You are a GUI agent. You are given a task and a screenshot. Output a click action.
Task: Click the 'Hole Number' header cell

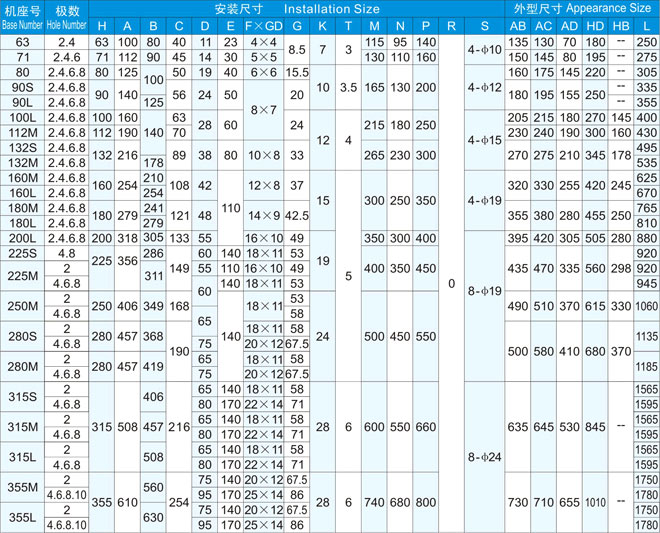[x=67, y=17]
